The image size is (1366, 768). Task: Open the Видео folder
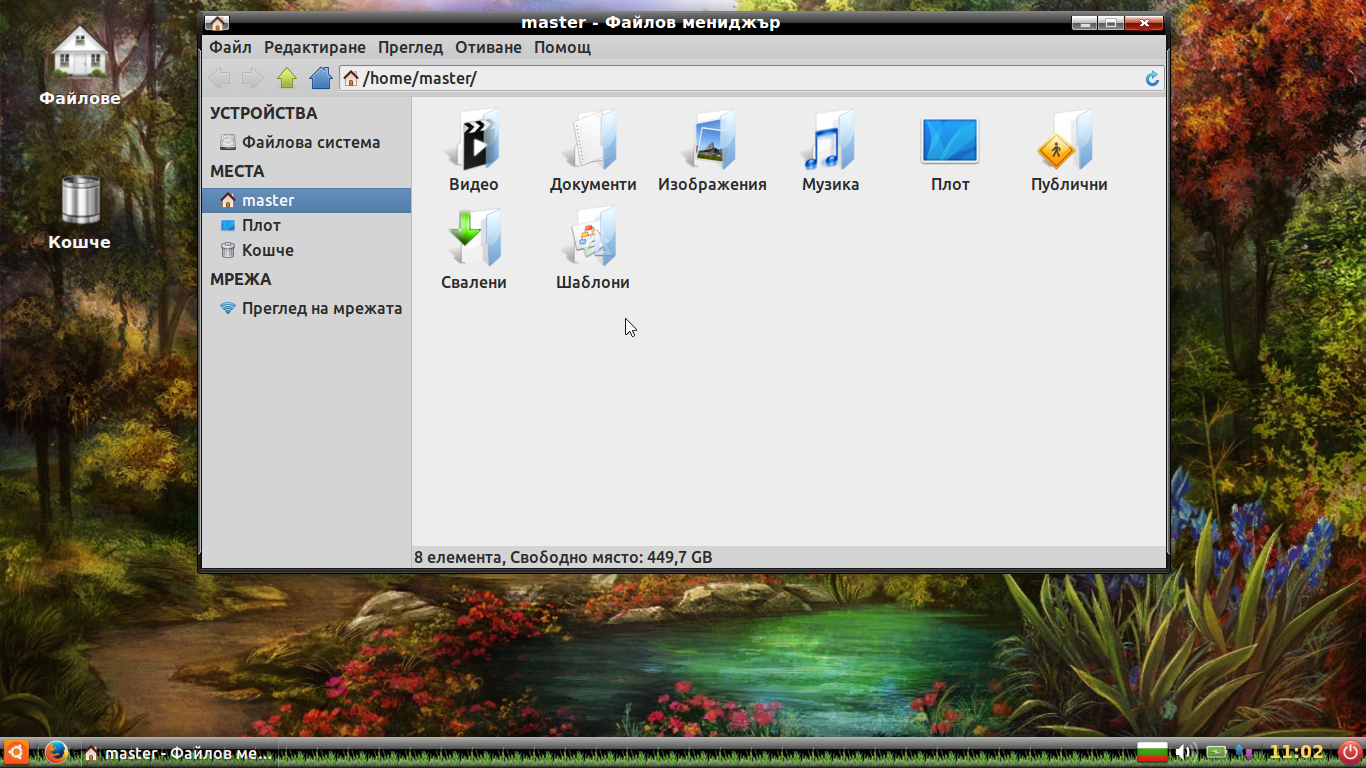[474, 151]
